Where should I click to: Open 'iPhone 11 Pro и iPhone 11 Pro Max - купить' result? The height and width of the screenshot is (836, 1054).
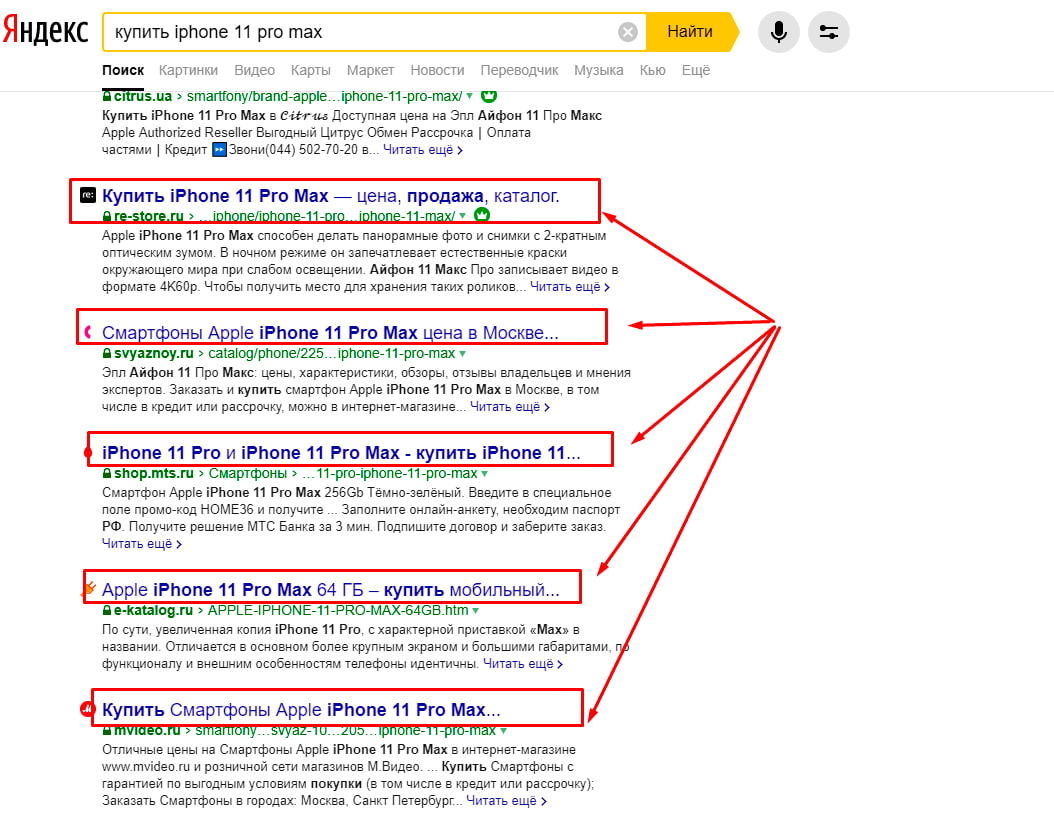341,453
